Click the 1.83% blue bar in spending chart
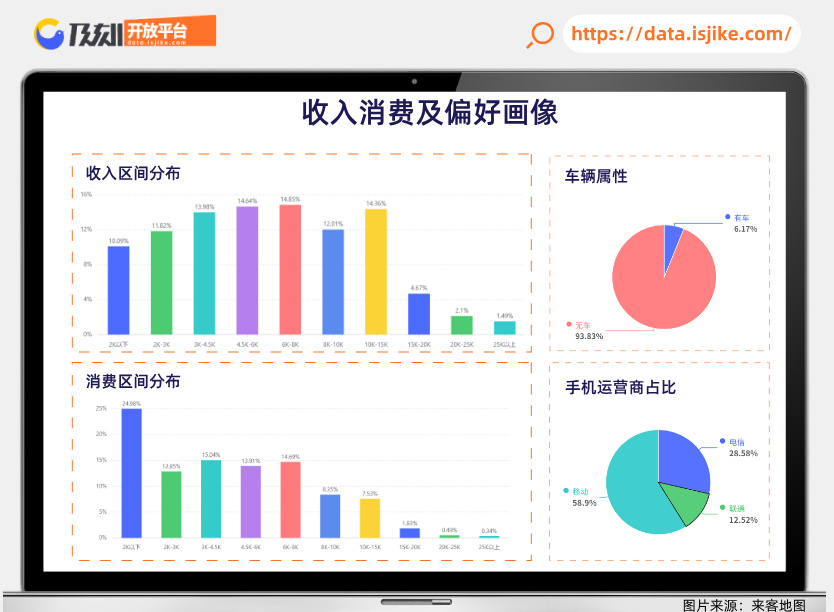Image resolution: width=834 pixels, height=612 pixels. pos(410,533)
